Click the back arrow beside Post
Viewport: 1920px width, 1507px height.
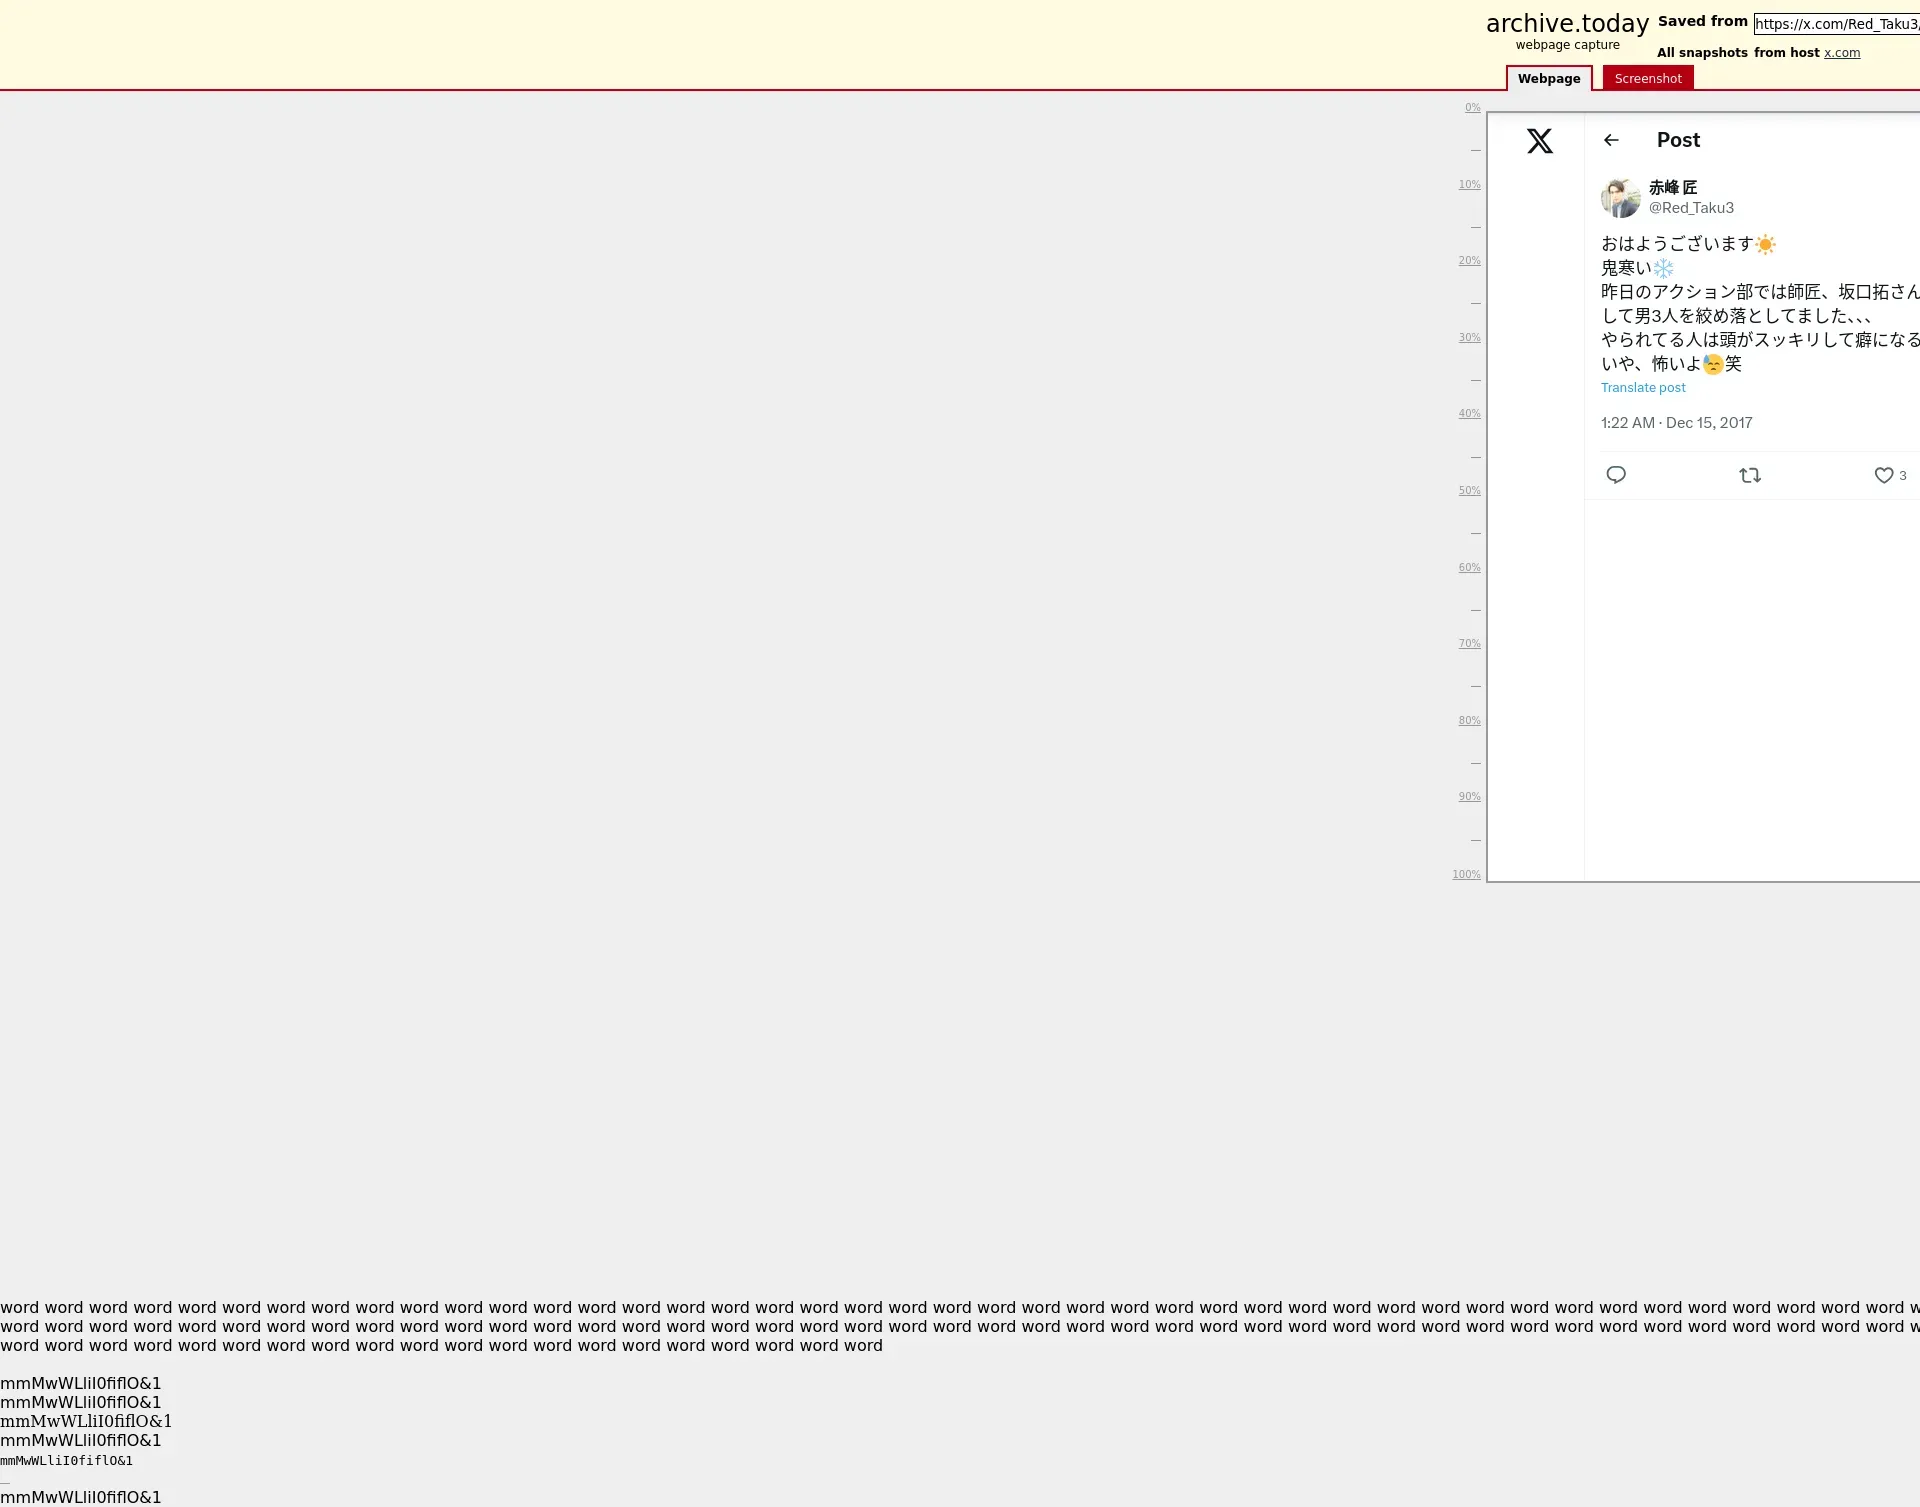(1611, 141)
